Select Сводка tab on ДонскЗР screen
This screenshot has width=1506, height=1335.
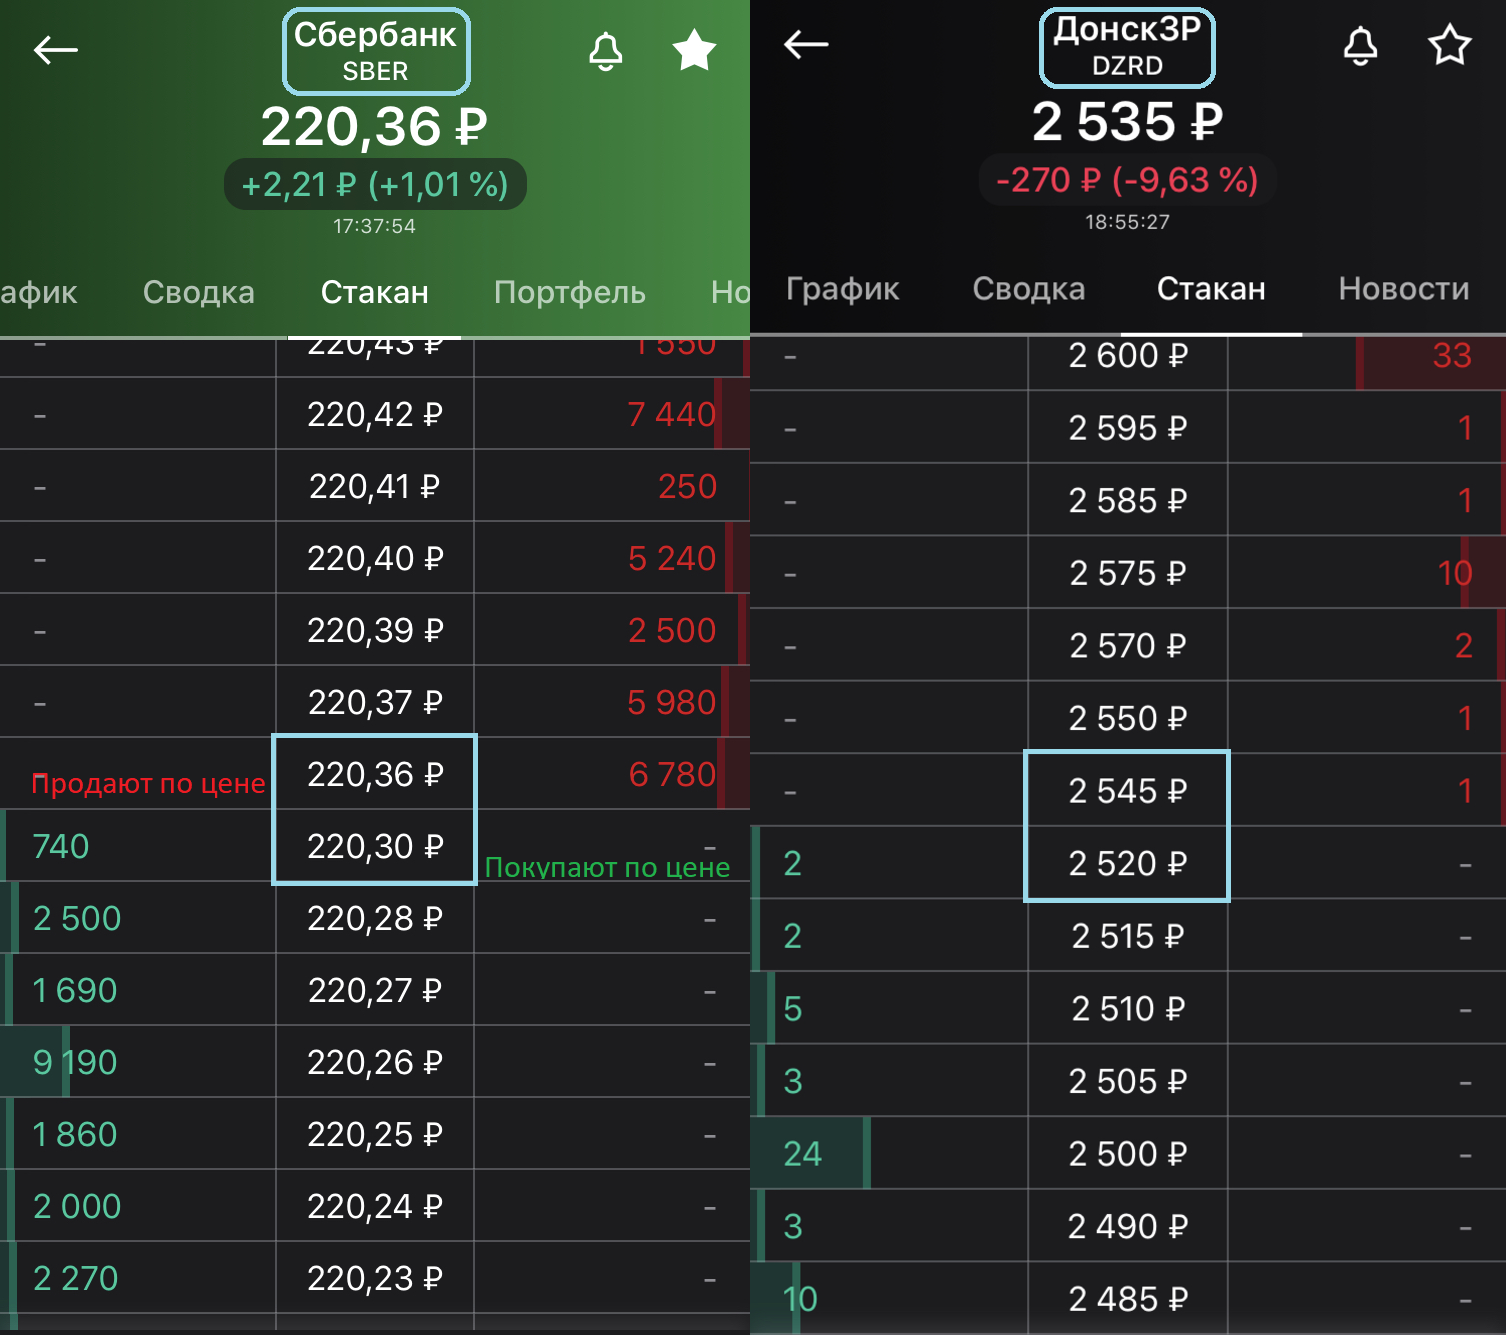1028,289
